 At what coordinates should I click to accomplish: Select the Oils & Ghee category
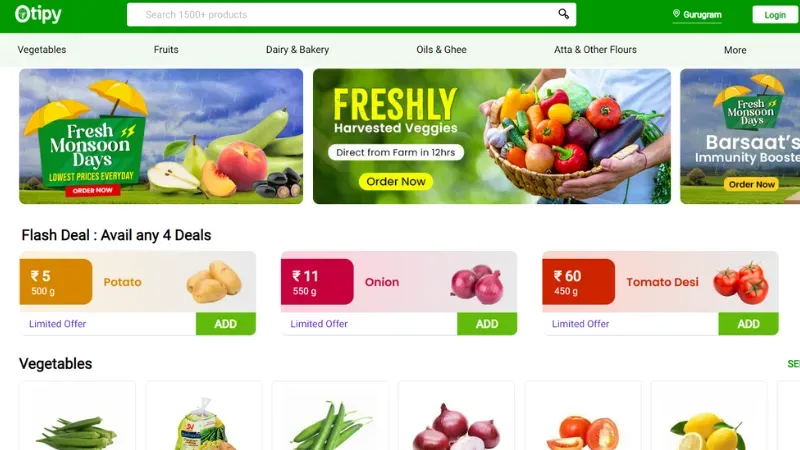point(441,49)
